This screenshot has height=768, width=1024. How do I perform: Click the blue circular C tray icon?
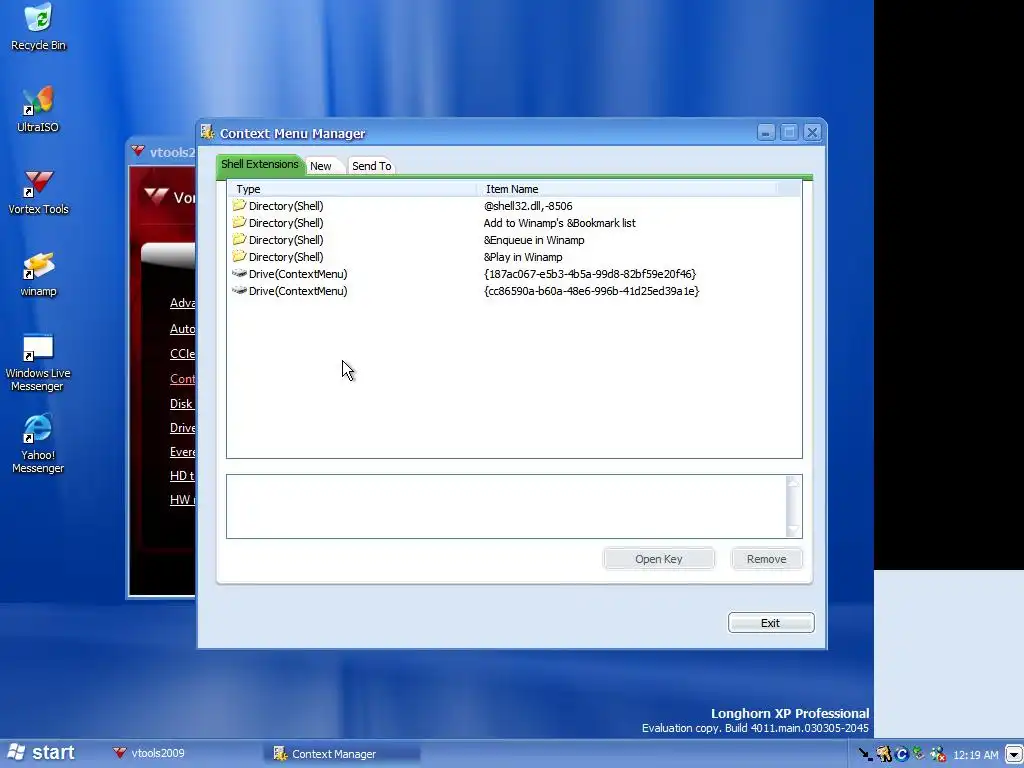(x=902, y=754)
